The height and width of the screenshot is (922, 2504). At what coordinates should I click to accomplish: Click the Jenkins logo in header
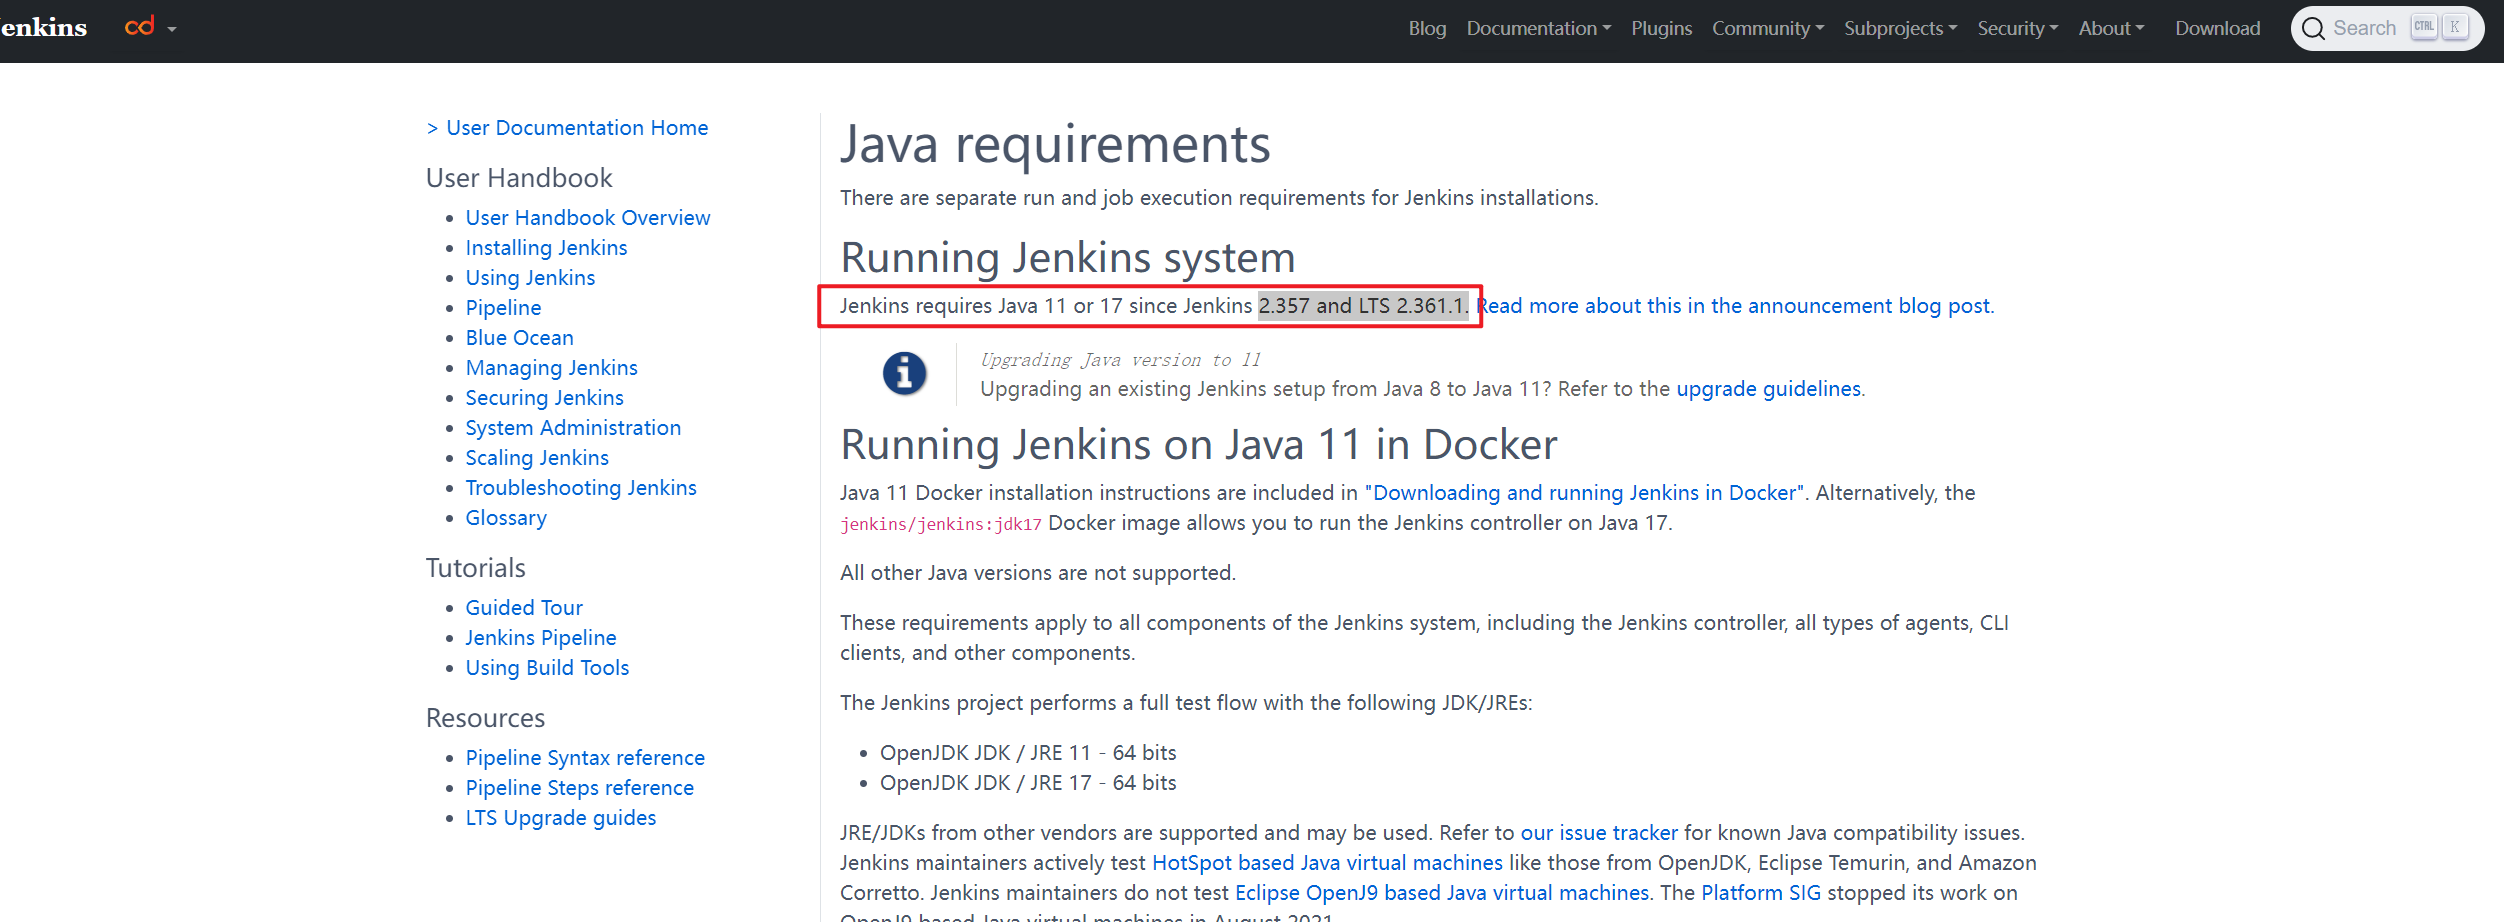pyautogui.click(x=44, y=27)
